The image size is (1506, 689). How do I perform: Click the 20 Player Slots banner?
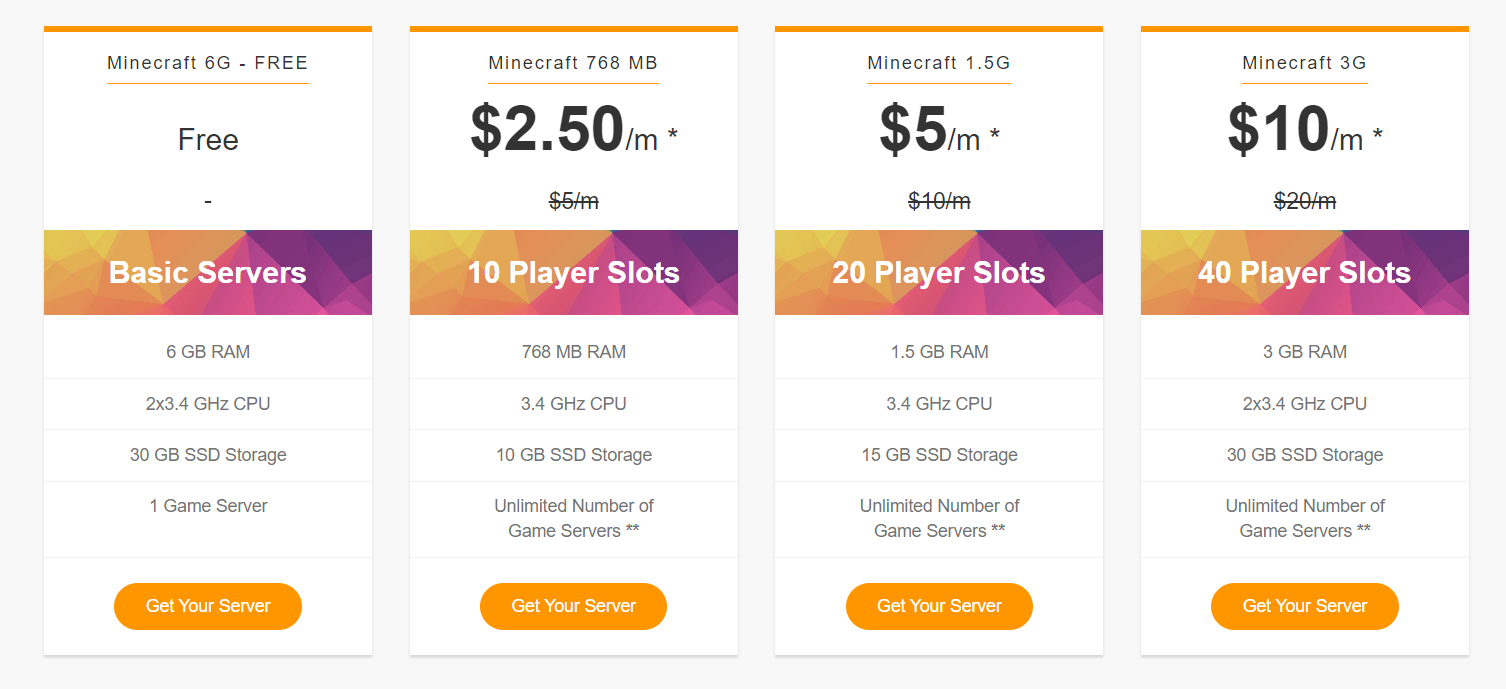939,273
